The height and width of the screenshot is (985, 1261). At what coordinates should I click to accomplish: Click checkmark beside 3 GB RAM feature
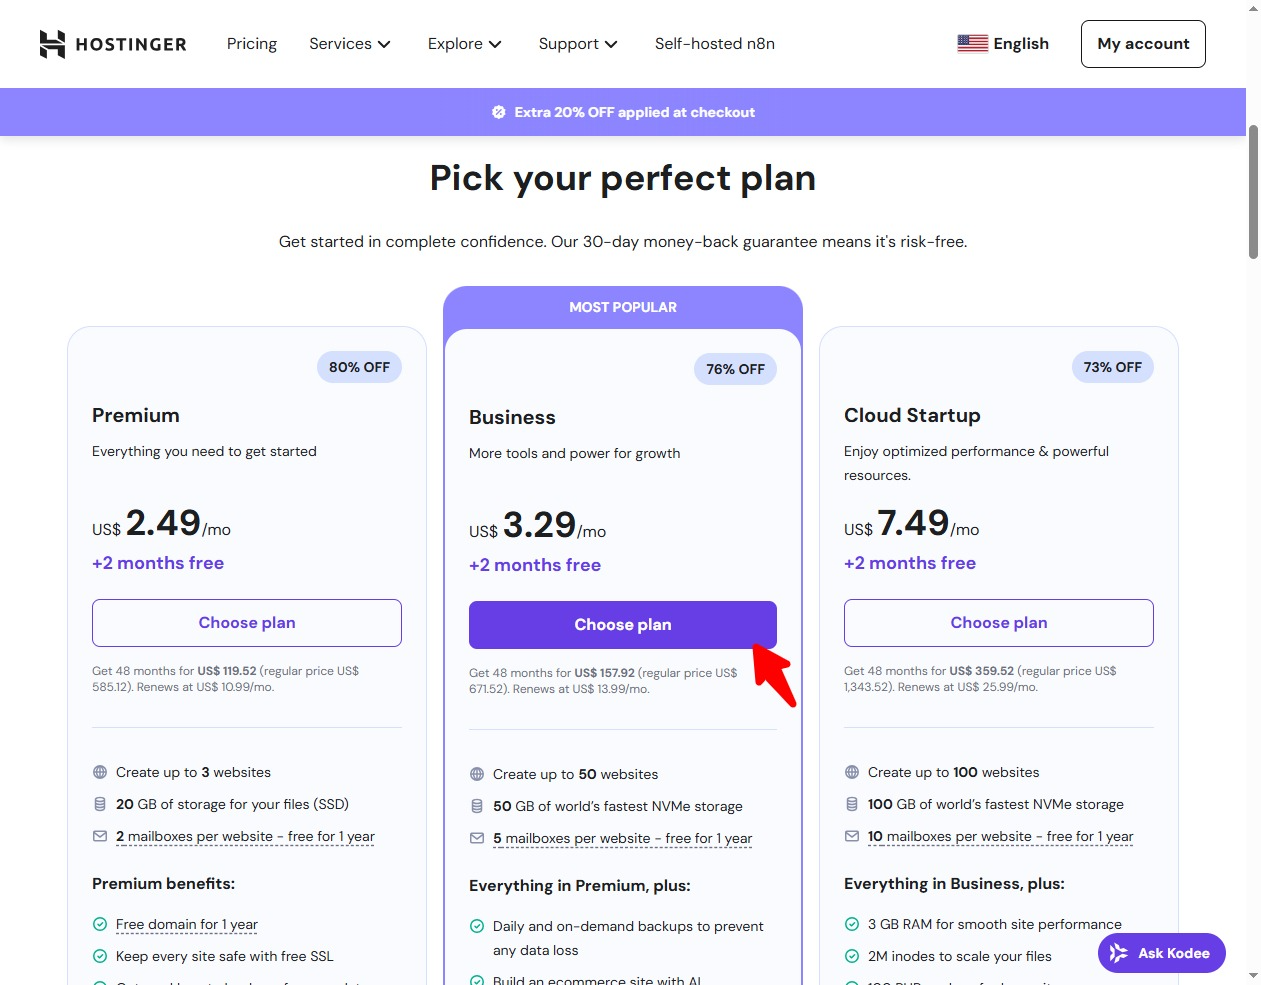(852, 924)
